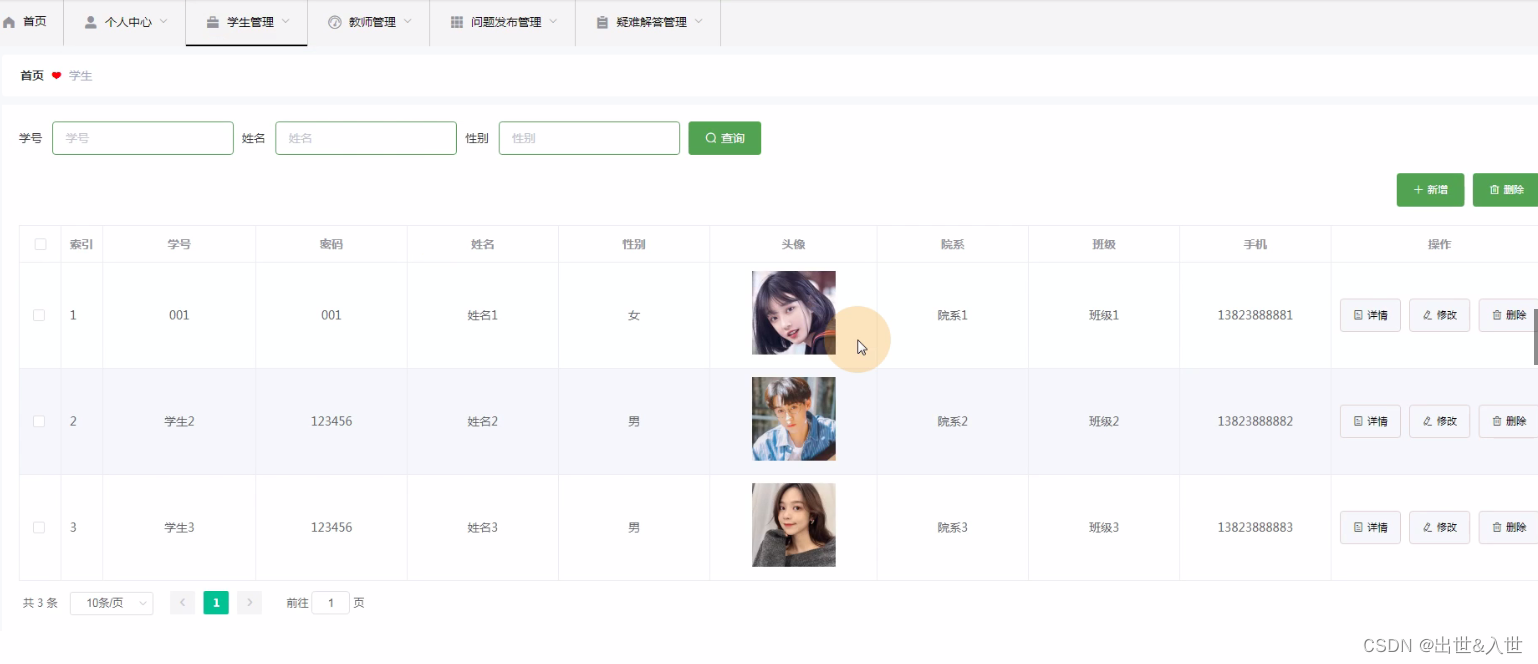This screenshot has width=1538, height=664.
Task: Check the checkbox for 学生2 row
Action: coord(39,421)
